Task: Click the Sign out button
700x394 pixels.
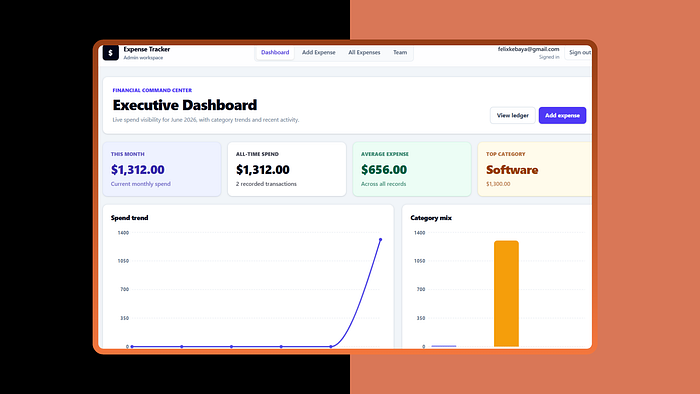Action: pos(579,53)
